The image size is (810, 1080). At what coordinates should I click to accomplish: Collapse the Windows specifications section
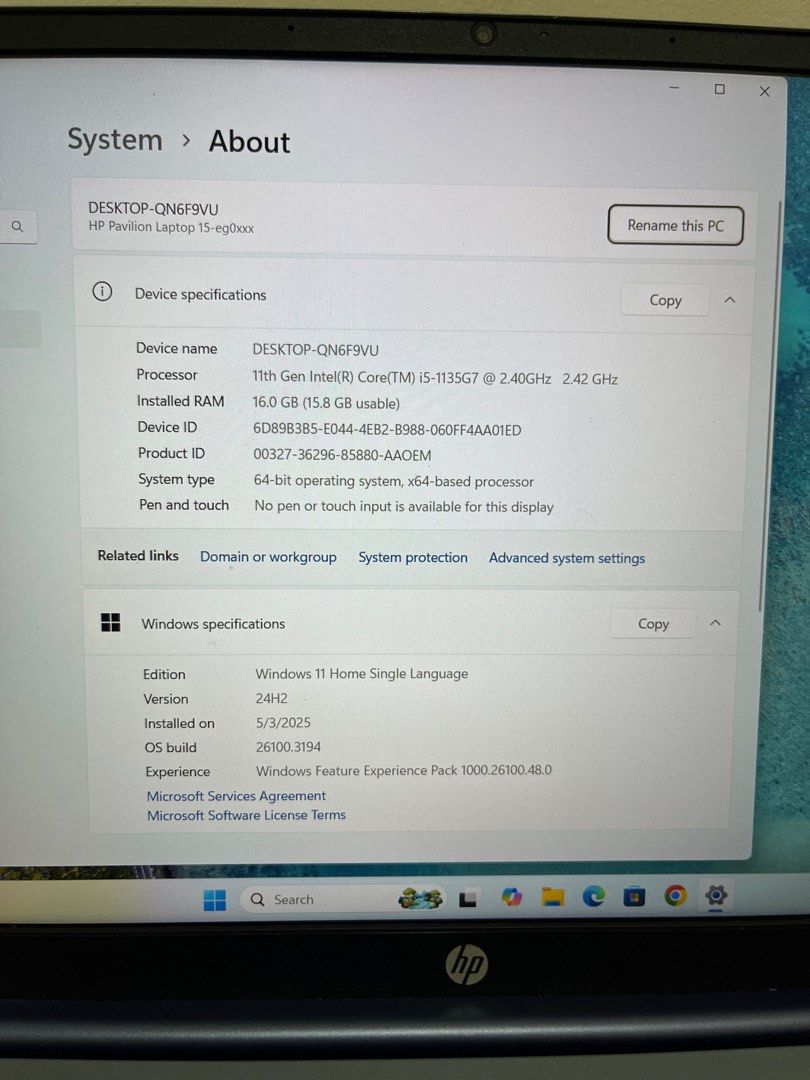pyautogui.click(x=715, y=622)
